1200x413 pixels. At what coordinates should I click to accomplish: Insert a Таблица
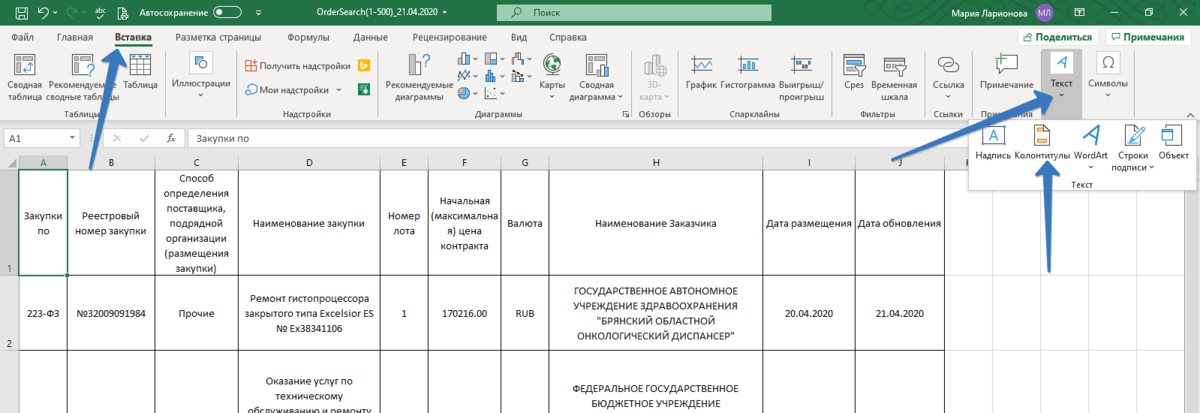(140, 72)
